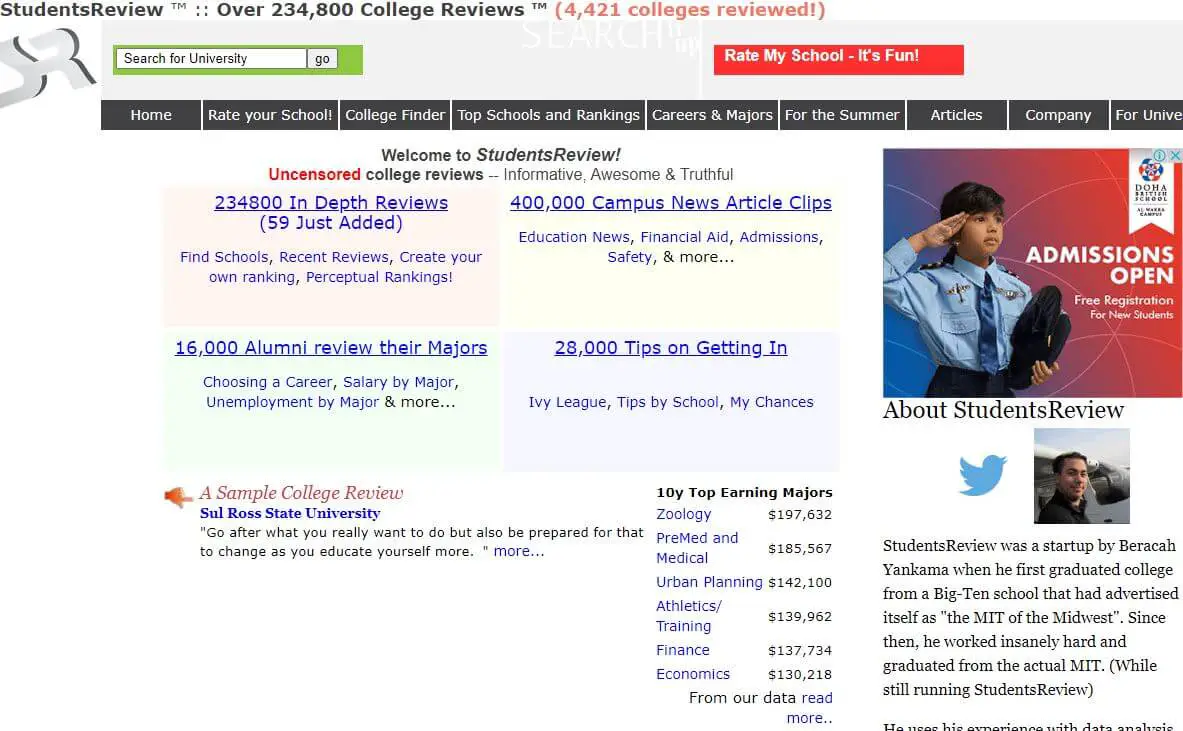Click Unemployment by Major link
The width and height of the screenshot is (1183, 731).
point(293,402)
